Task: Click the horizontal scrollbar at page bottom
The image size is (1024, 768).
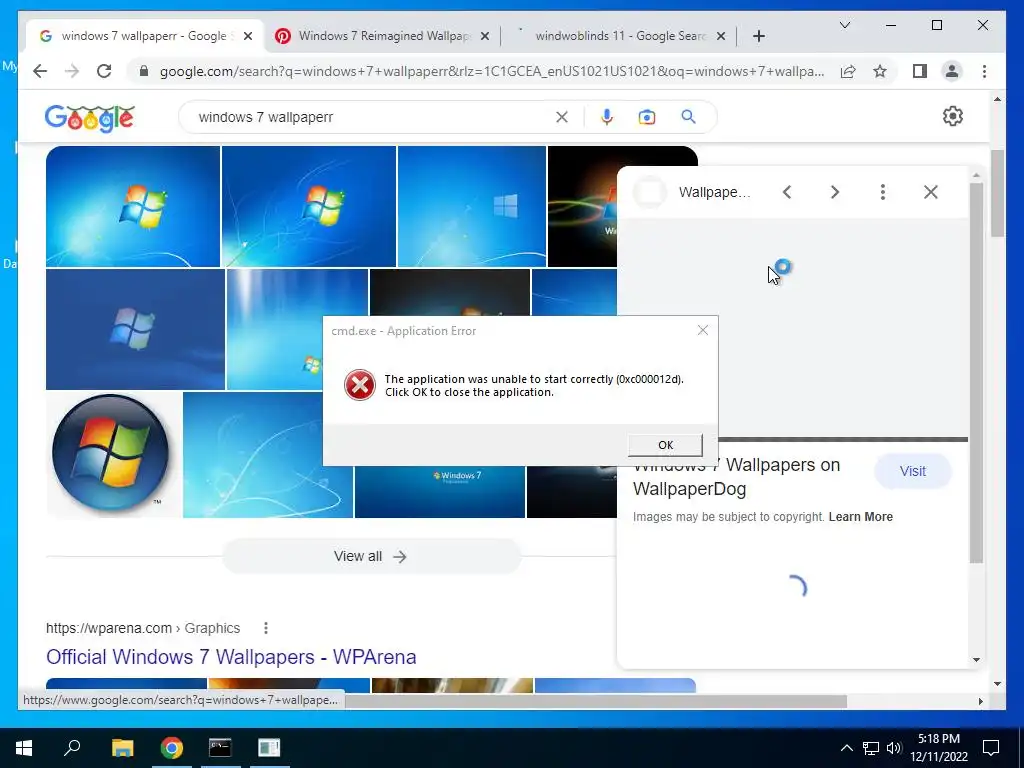Action: (596, 701)
